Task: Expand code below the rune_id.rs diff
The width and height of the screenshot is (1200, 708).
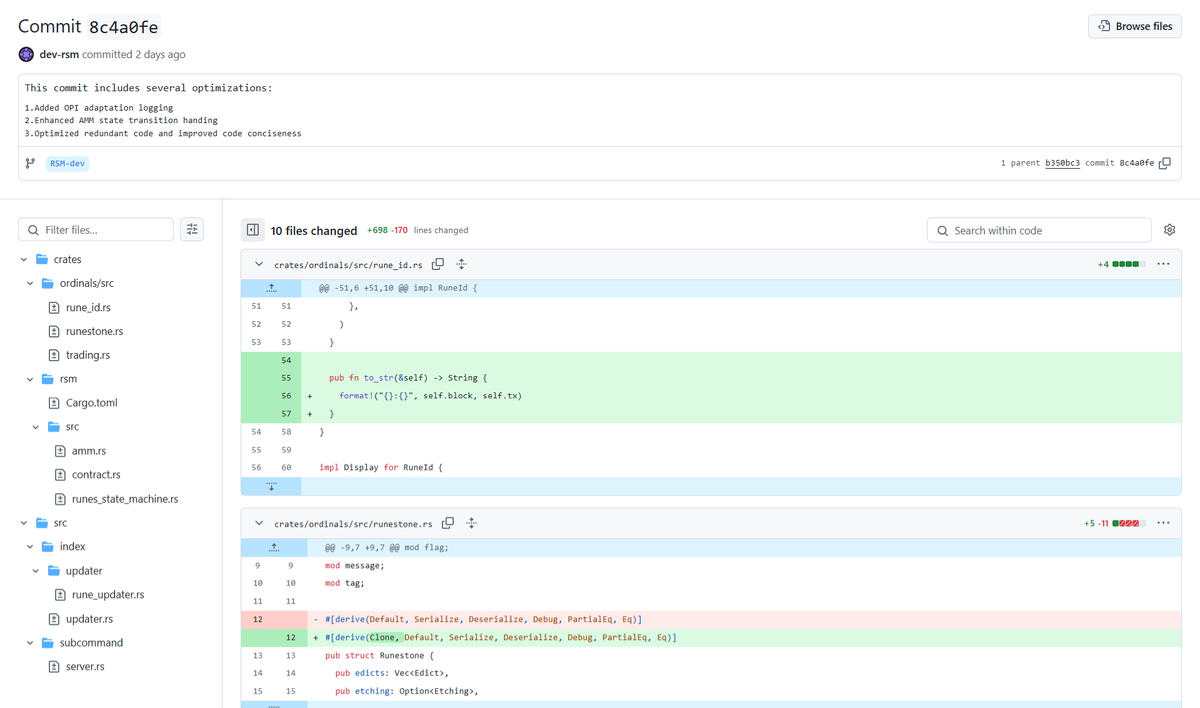Action: pos(270,485)
